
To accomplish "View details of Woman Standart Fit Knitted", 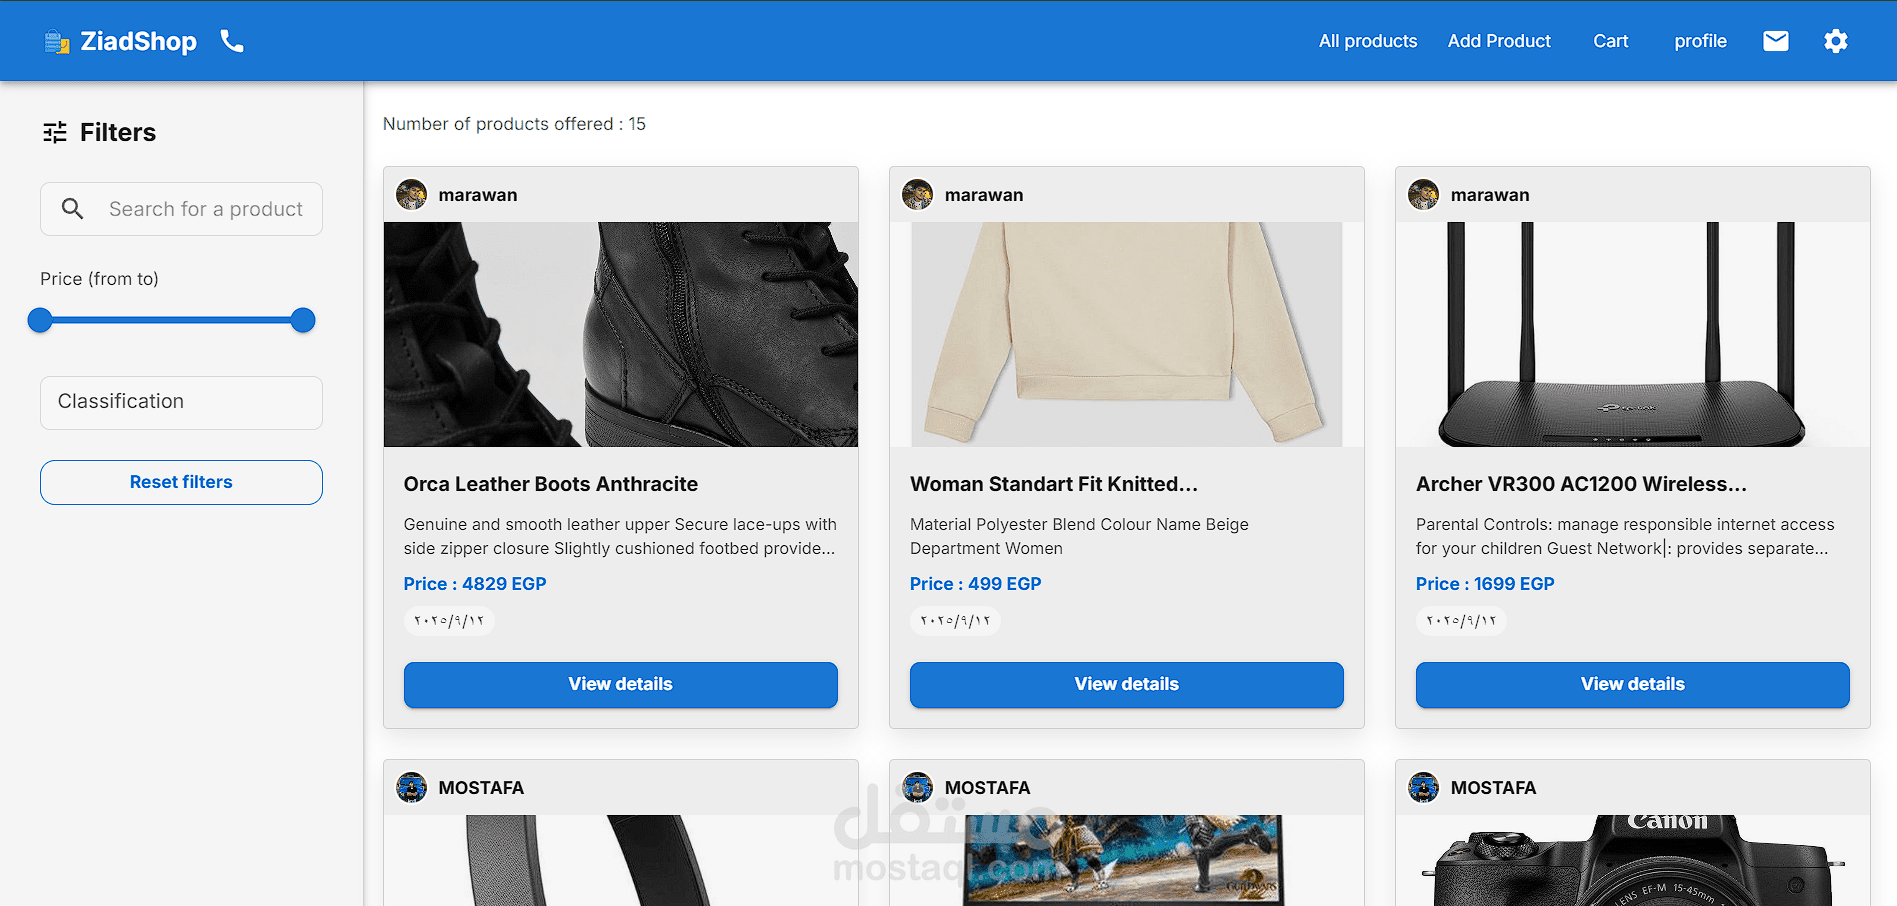I will pos(1127,684).
